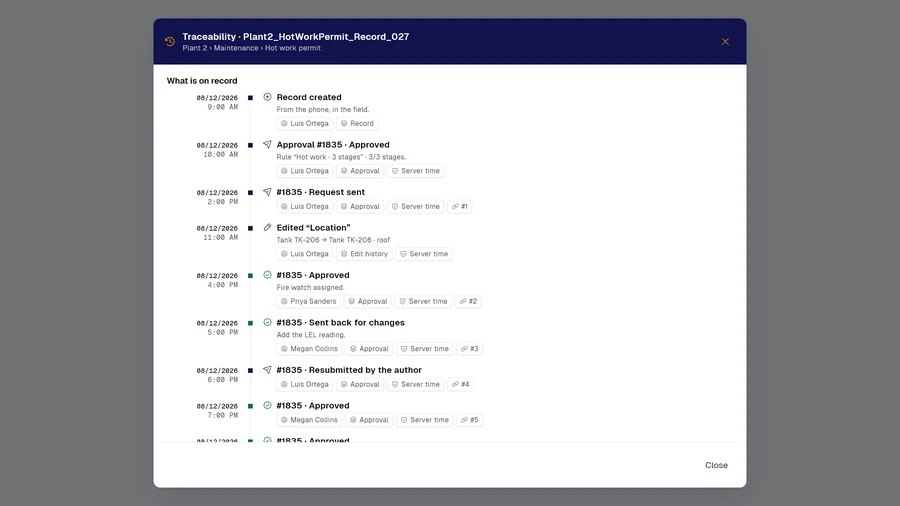Click the "#1835 · Request sent" title
The height and width of the screenshot is (506, 900).
point(320,192)
